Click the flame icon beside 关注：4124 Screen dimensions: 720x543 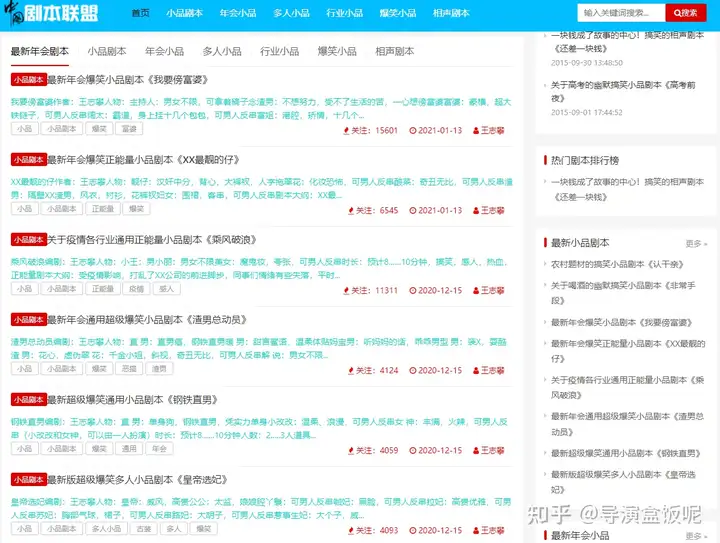coord(351,370)
